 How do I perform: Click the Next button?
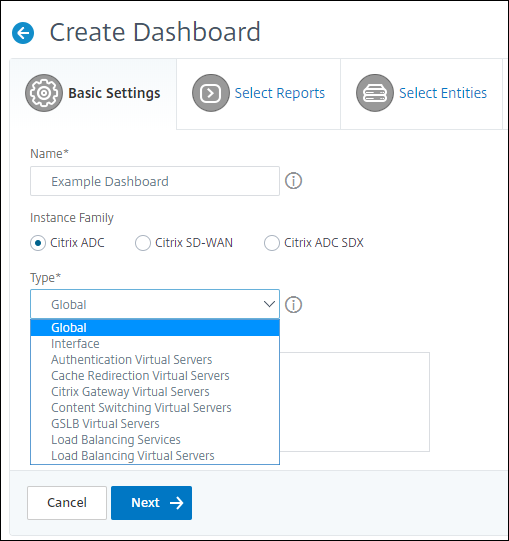tap(151, 503)
